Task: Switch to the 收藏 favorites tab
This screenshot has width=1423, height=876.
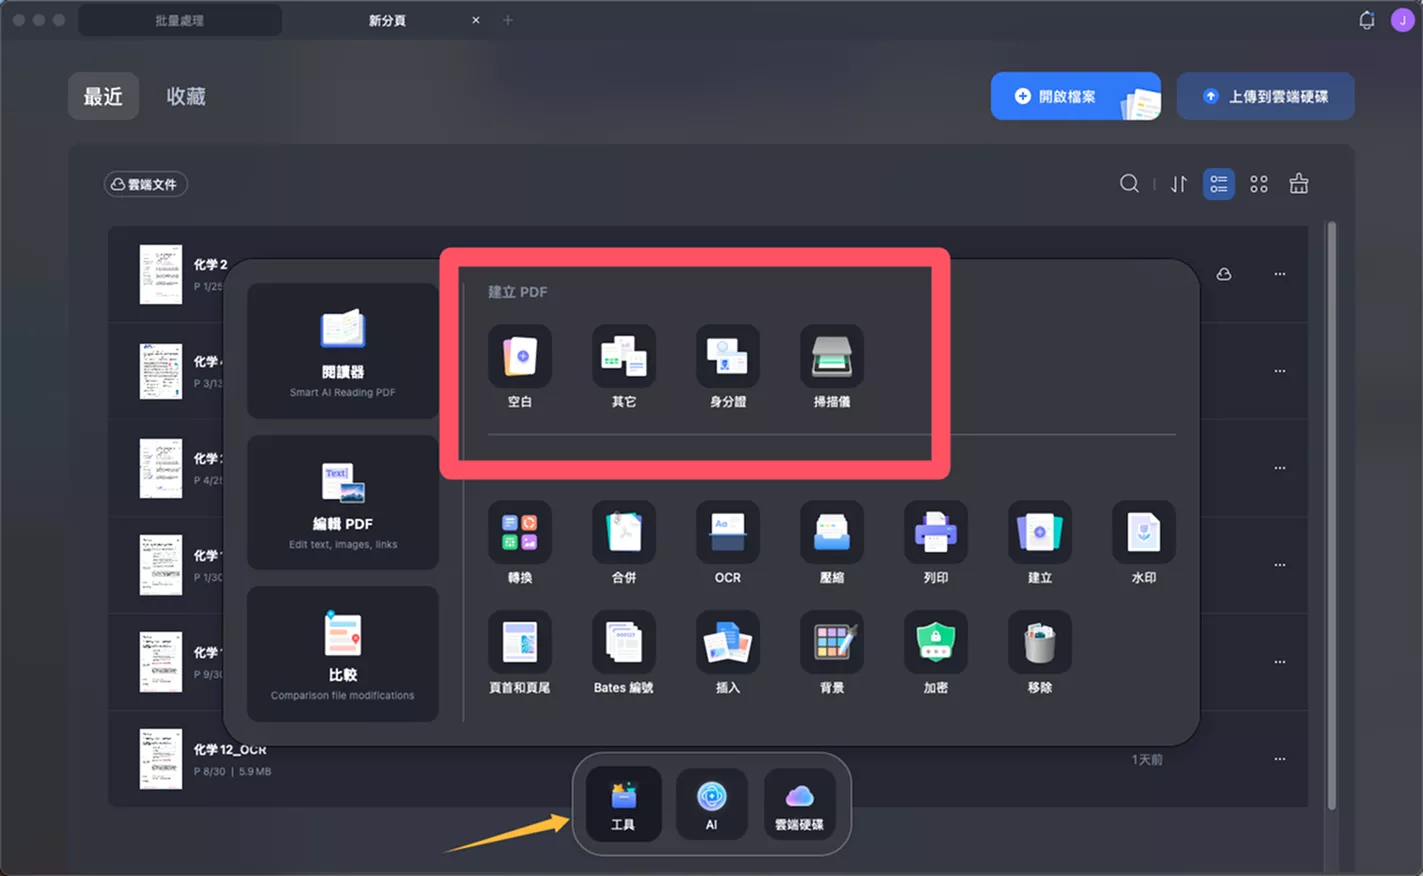Action: [186, 96]
